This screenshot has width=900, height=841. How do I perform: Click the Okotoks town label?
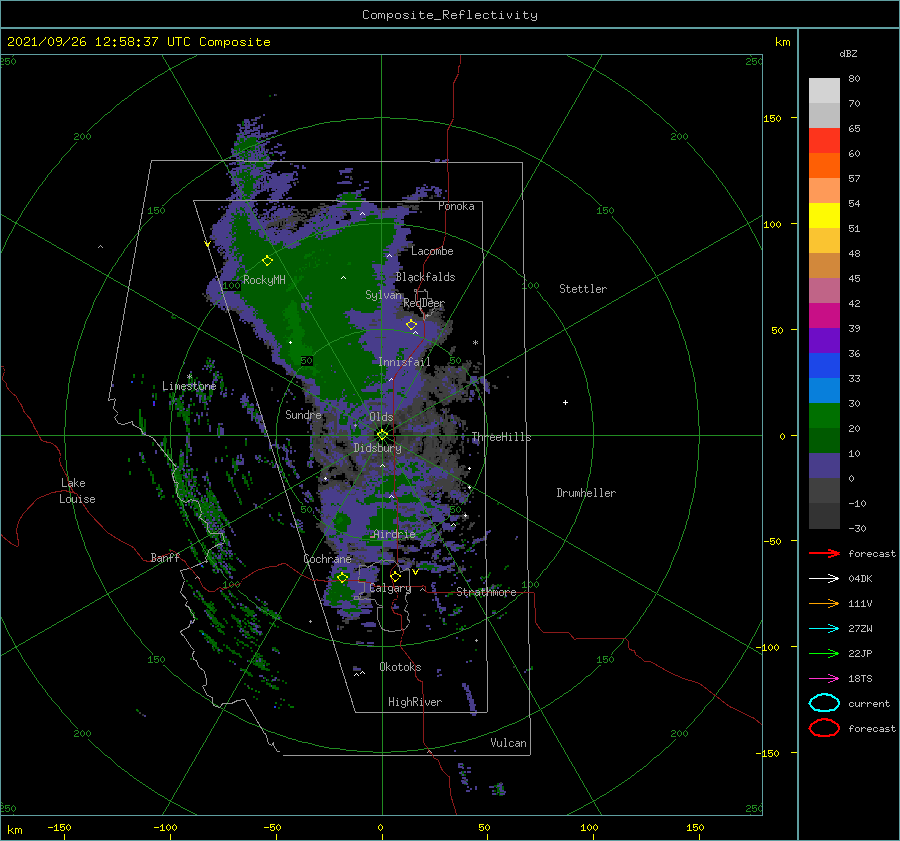click(x=400, y=667)
